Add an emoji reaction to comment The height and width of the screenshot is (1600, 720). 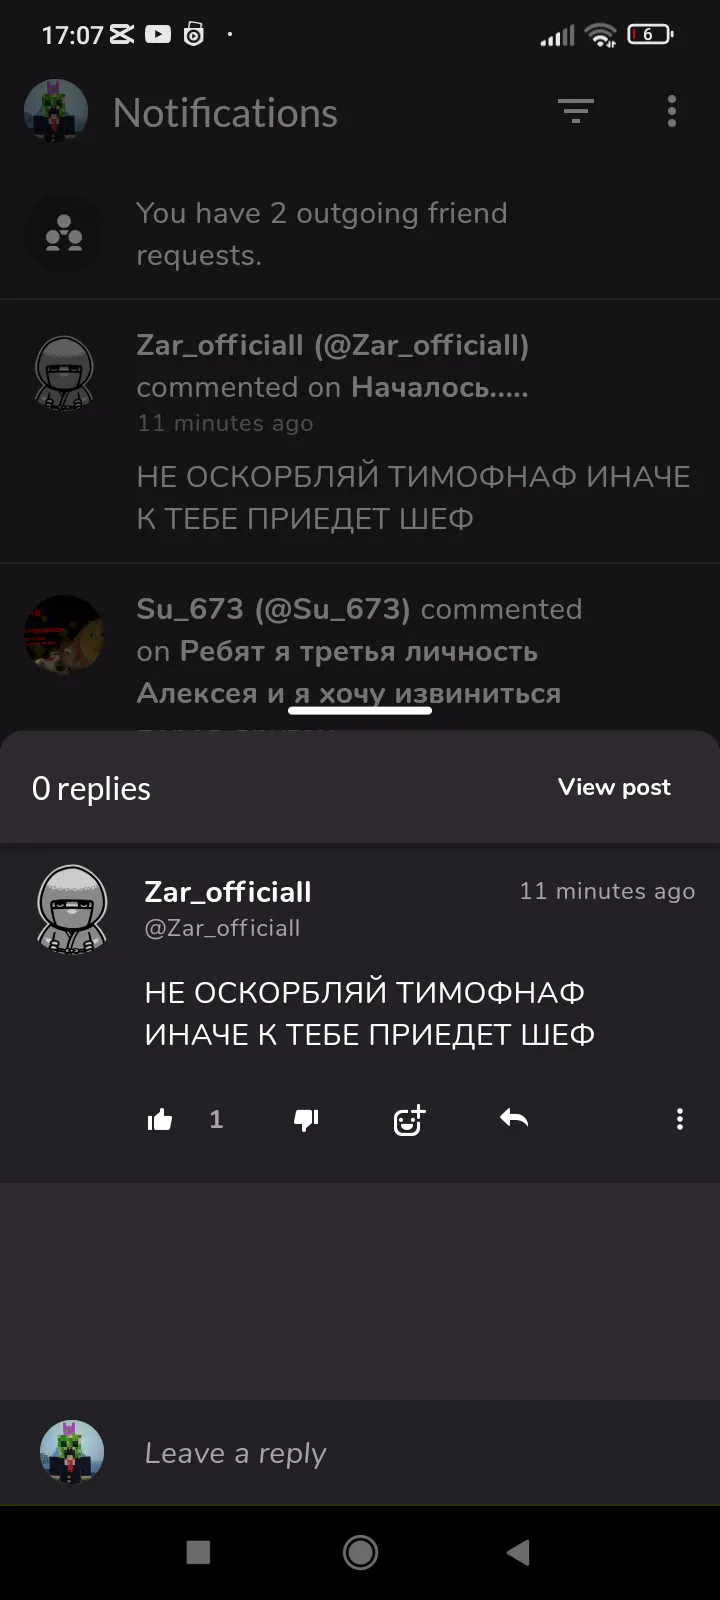pyautogui.click(x=410, y=1119)
